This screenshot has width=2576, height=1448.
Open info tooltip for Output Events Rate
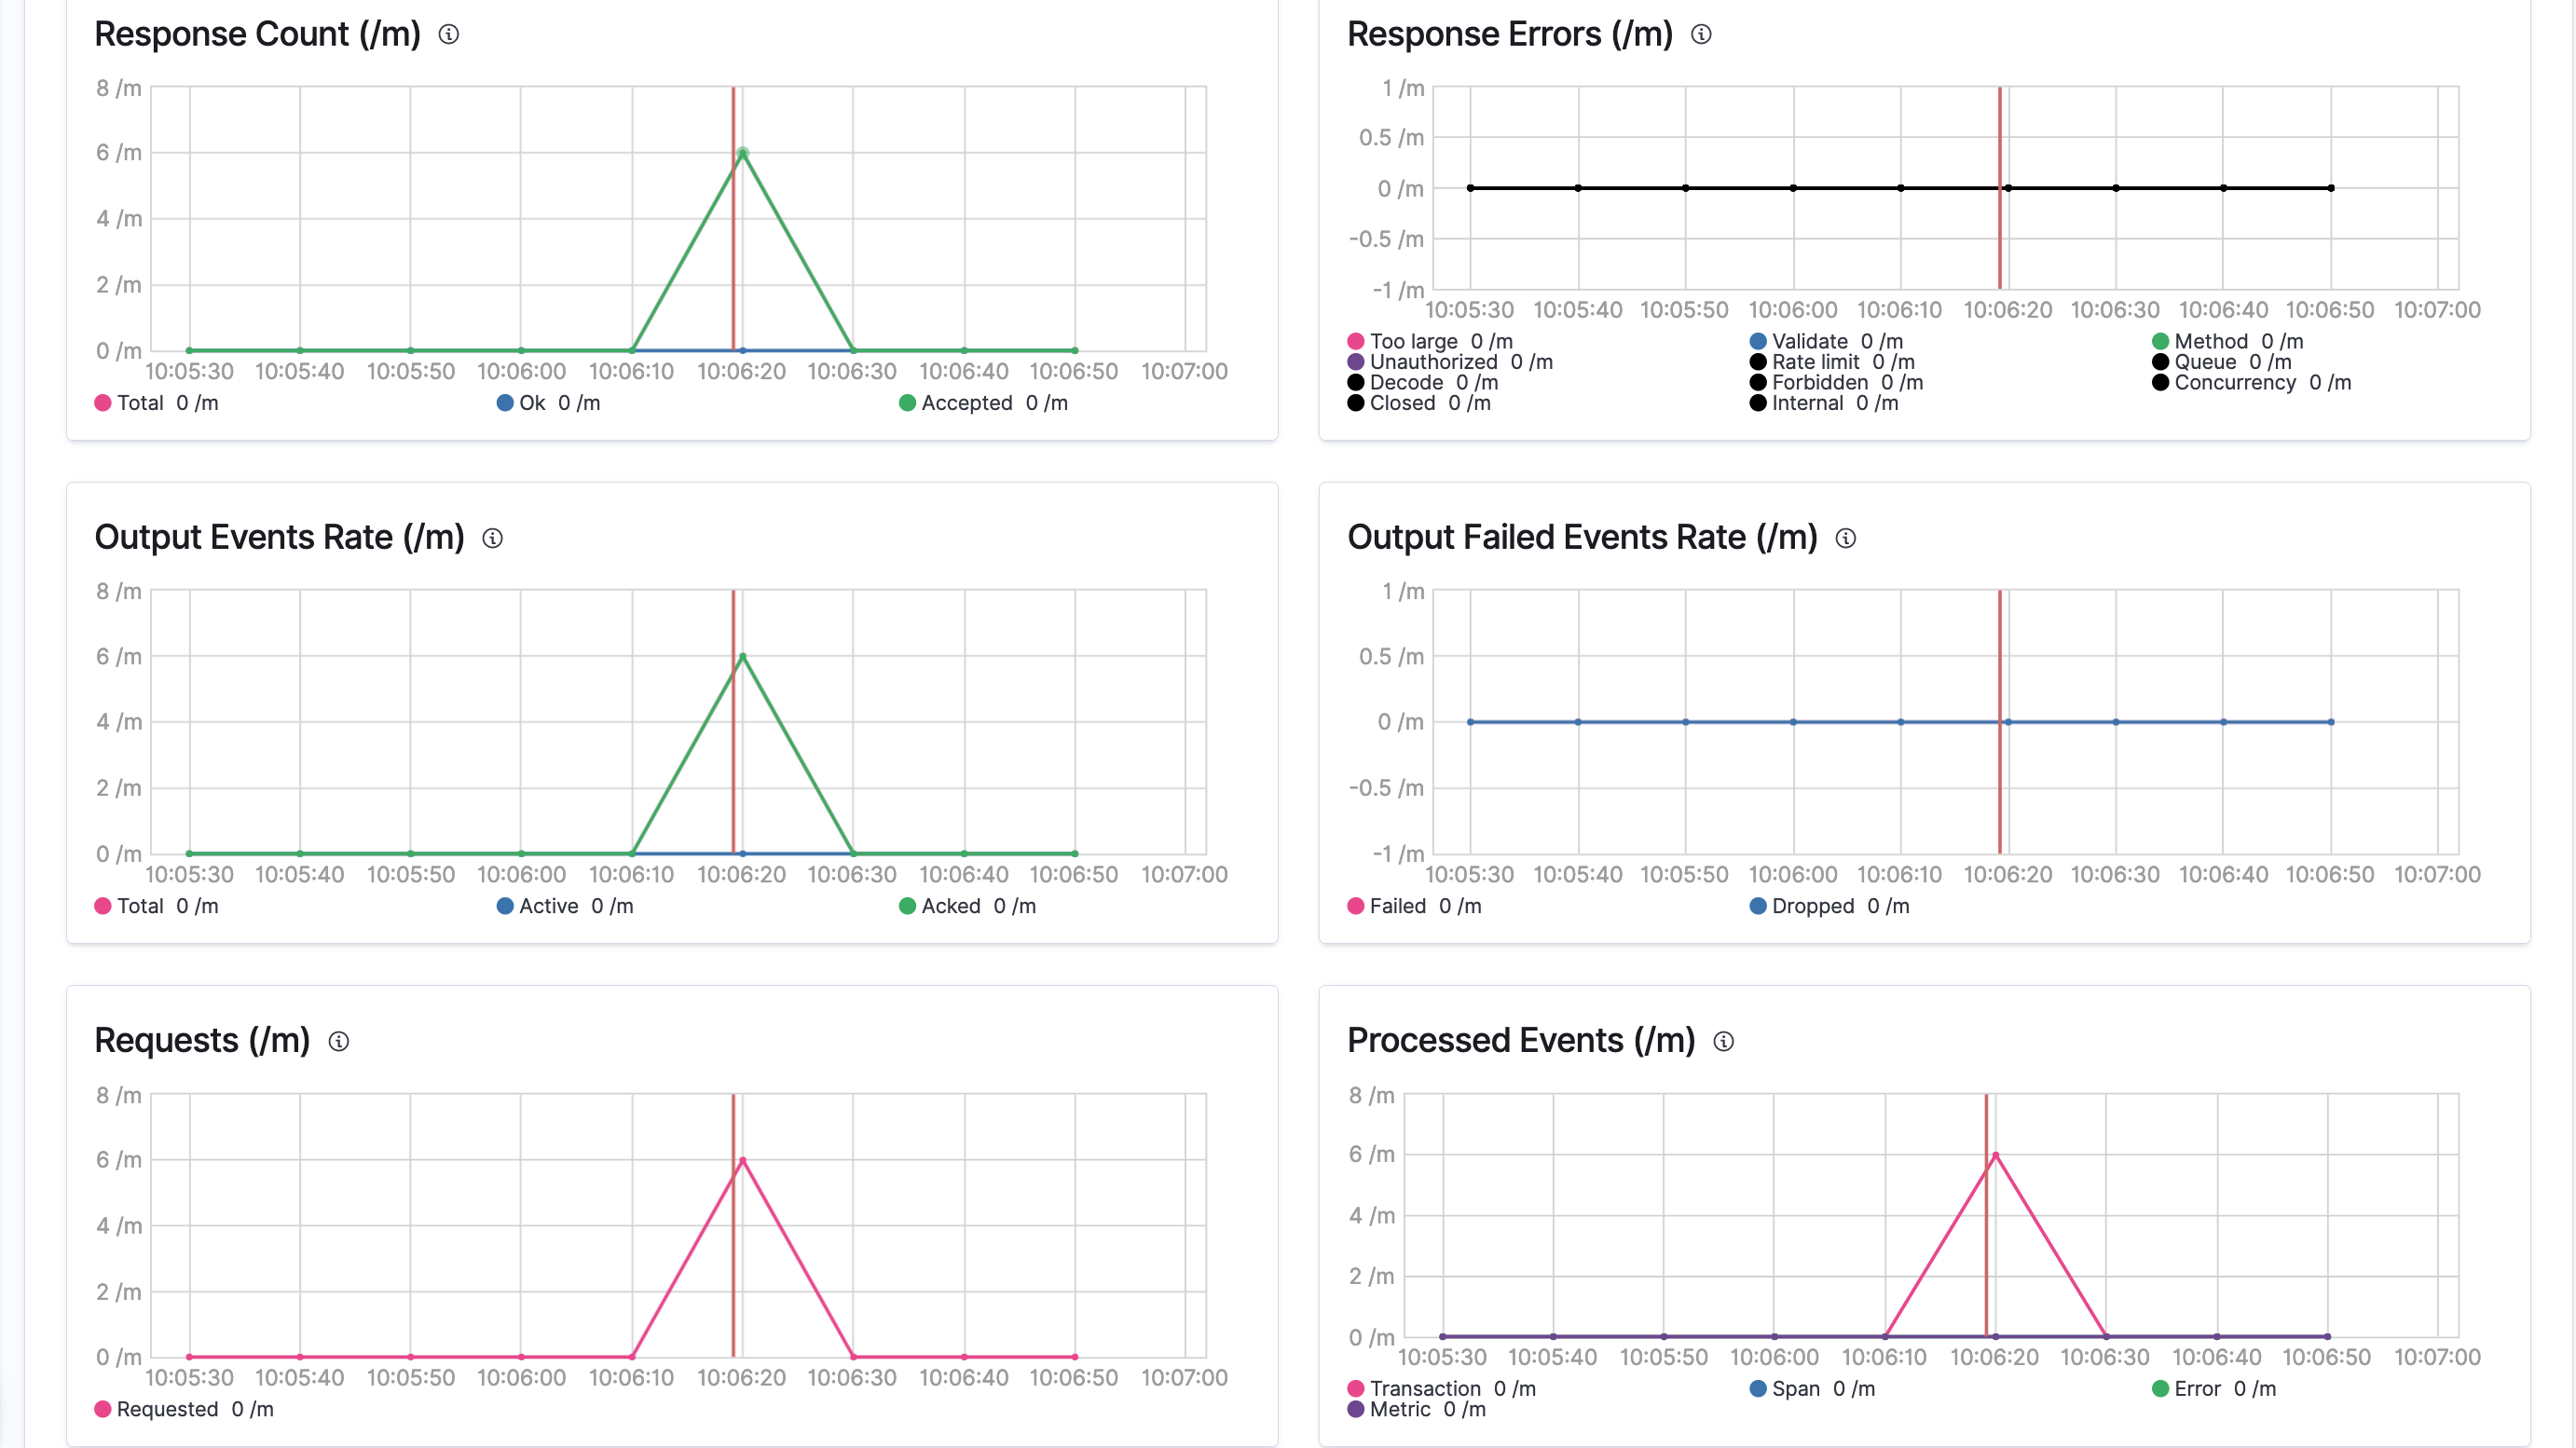click(x=492, y=538)
